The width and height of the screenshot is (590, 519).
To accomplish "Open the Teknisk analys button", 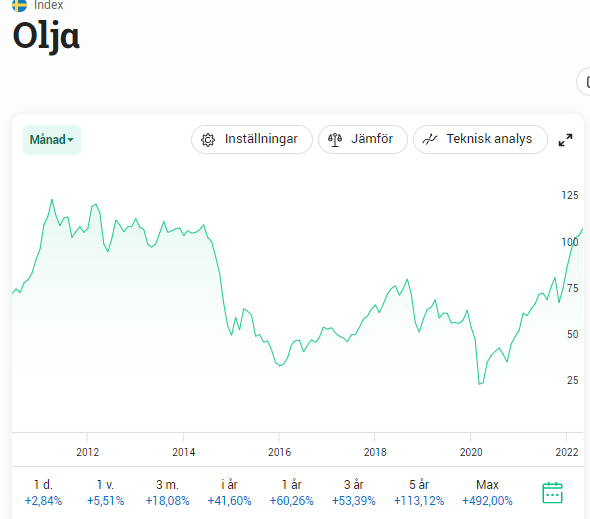I will point(481,140).
